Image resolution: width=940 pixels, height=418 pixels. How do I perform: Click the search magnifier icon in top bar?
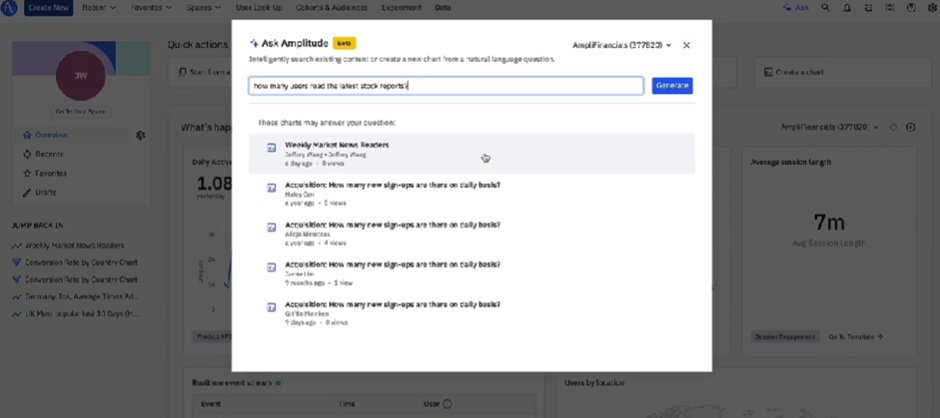pos(825,7)
